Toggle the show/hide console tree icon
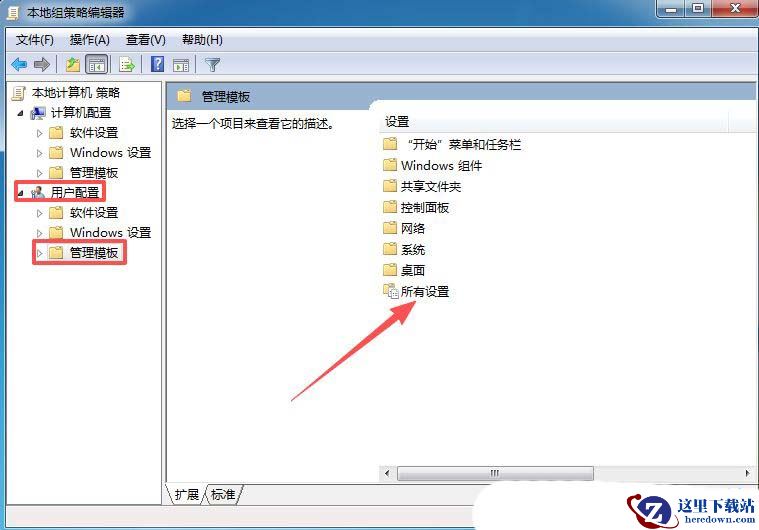Screen dimensions: 759x530 click(96, 64)
